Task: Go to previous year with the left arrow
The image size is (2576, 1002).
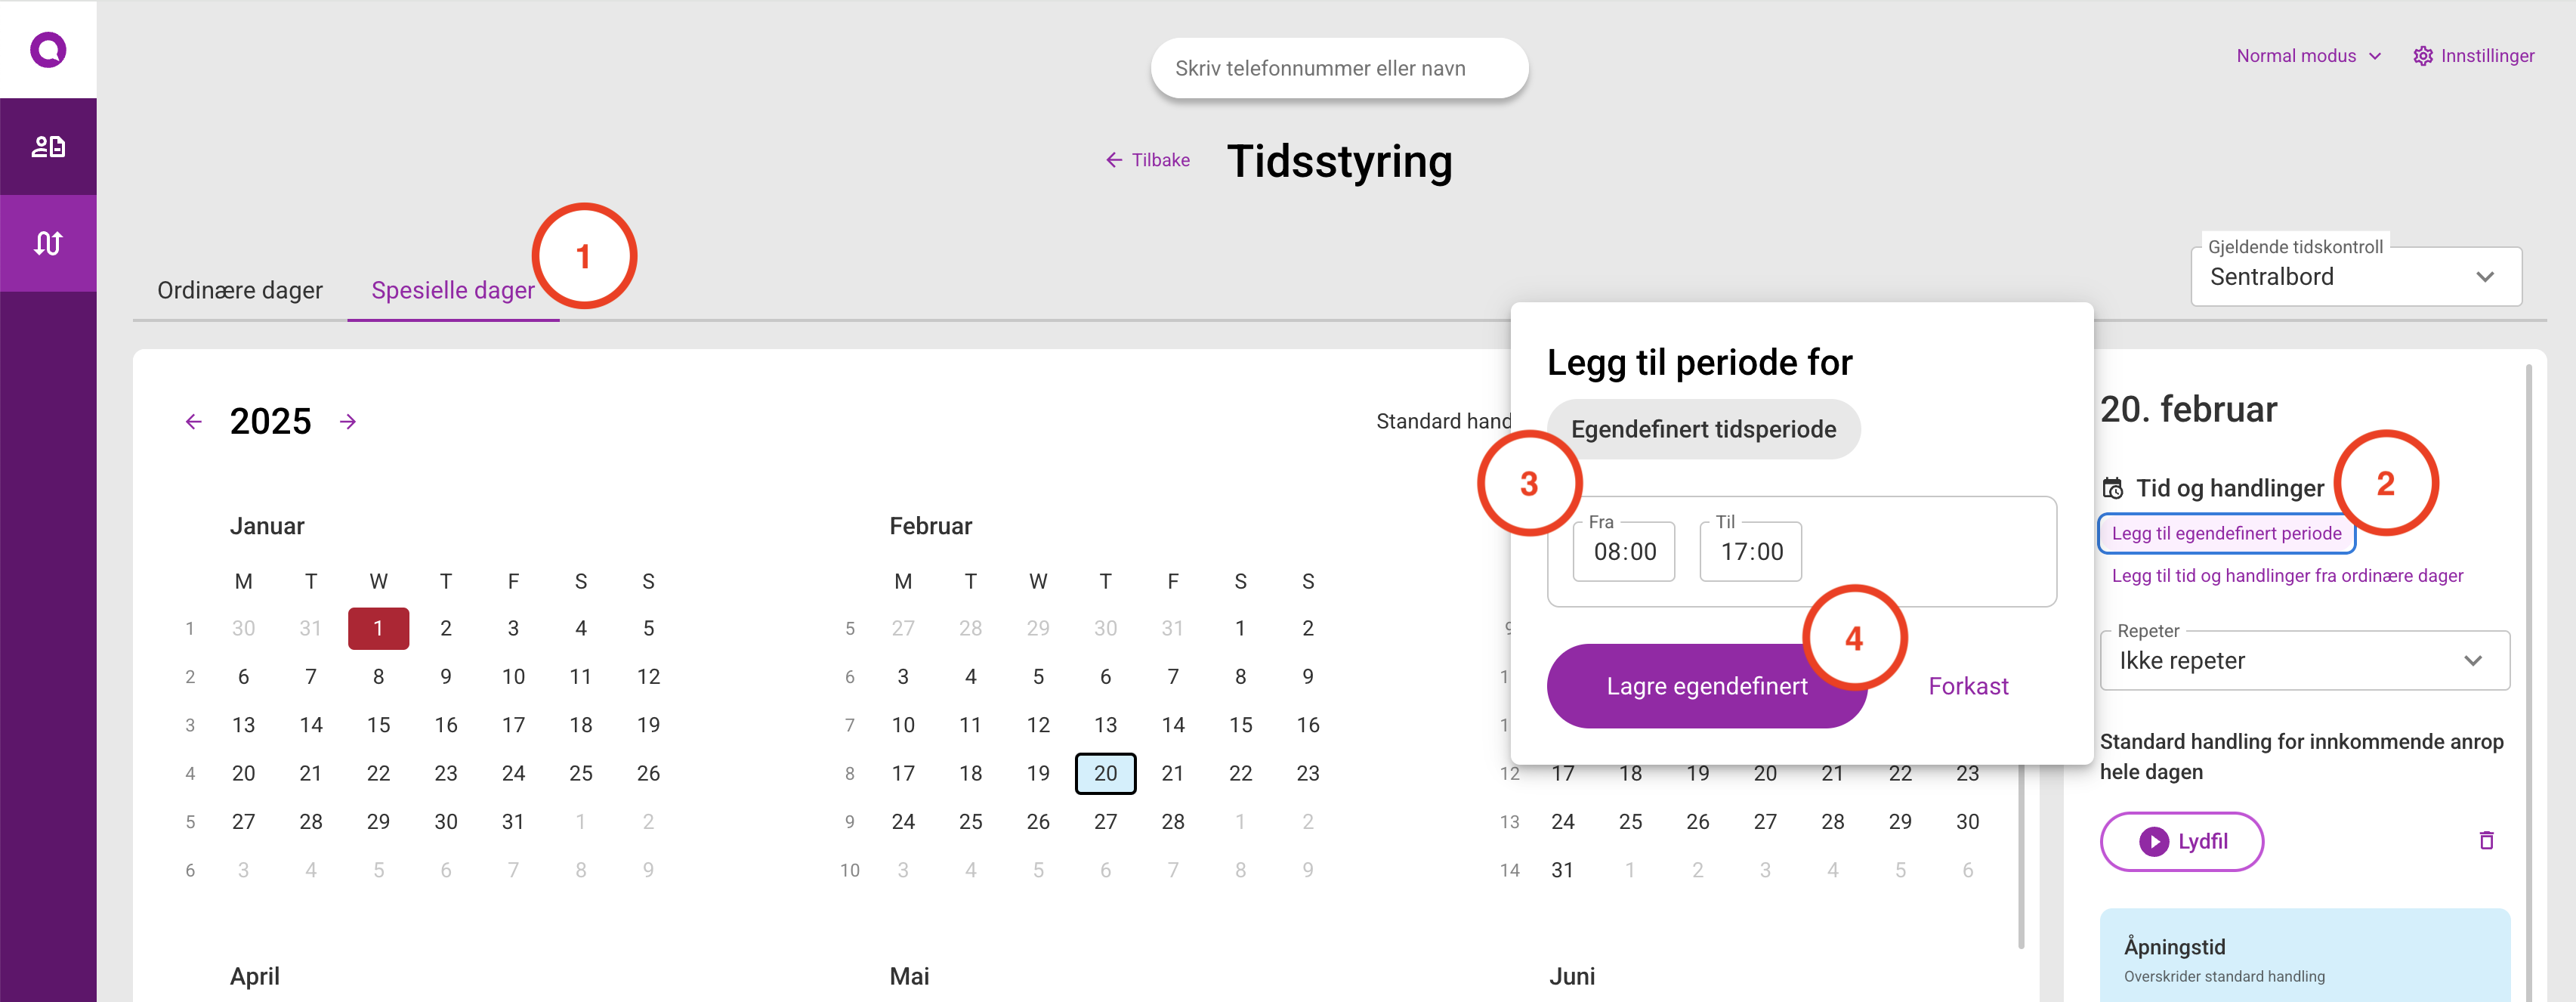Action: [x=193, y=421]
